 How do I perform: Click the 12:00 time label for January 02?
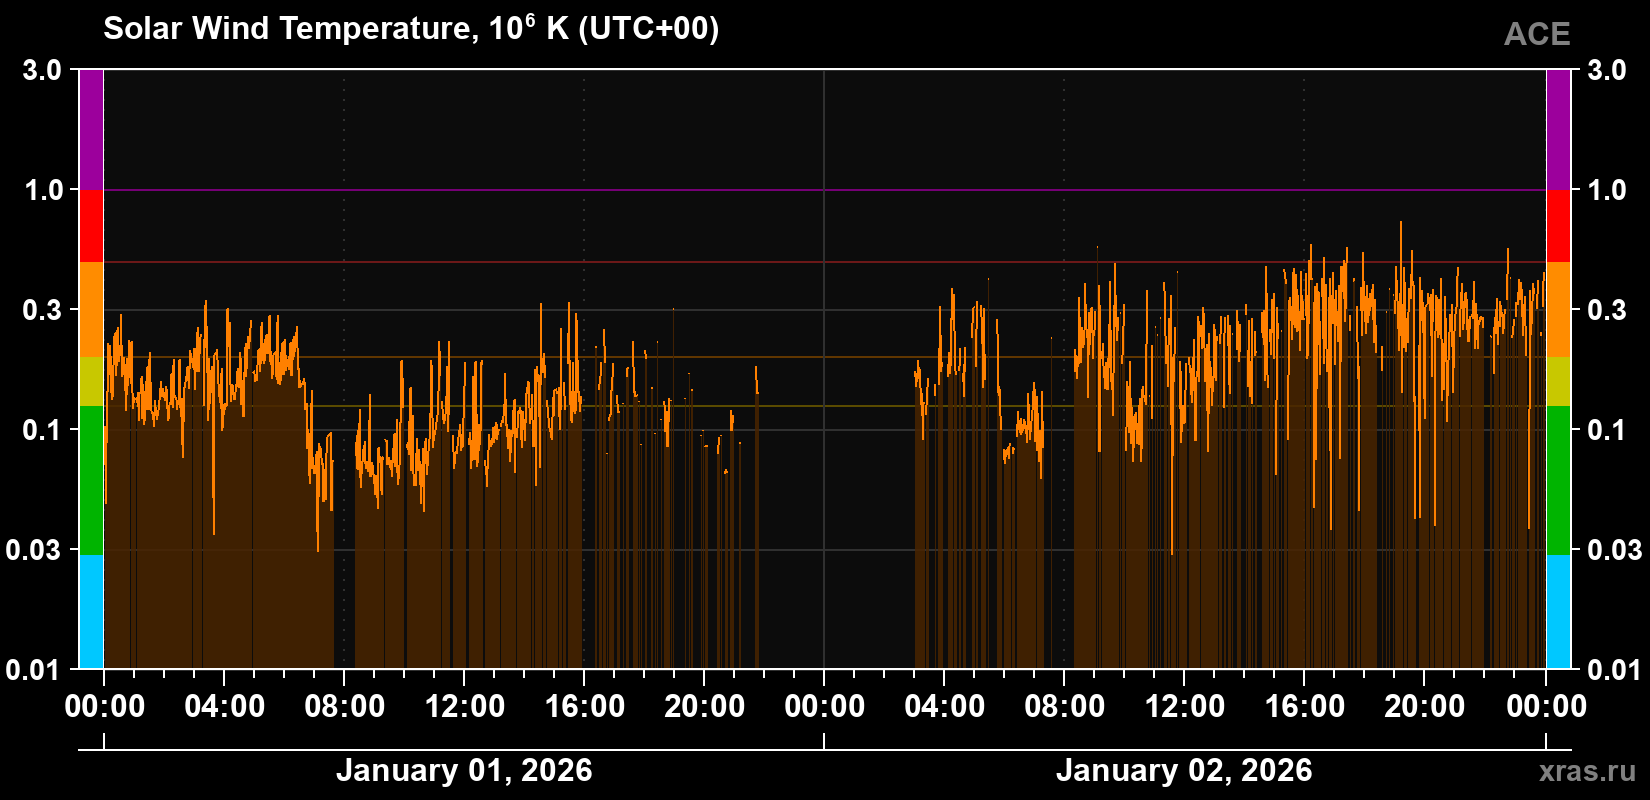(x=1185, y=706)
